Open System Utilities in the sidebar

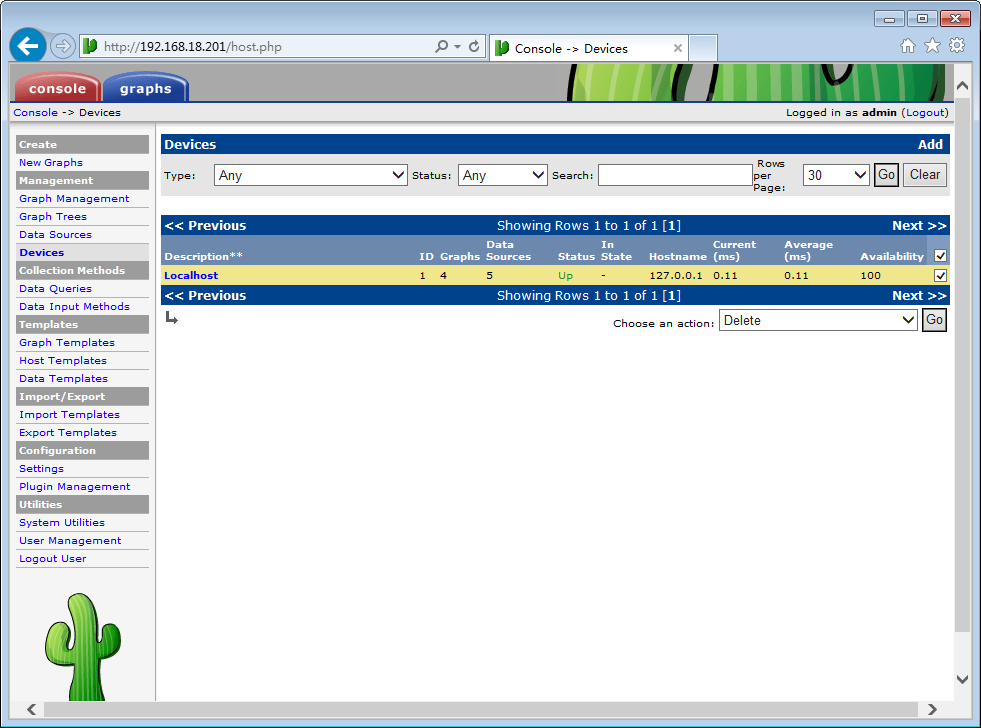point(61,523)
